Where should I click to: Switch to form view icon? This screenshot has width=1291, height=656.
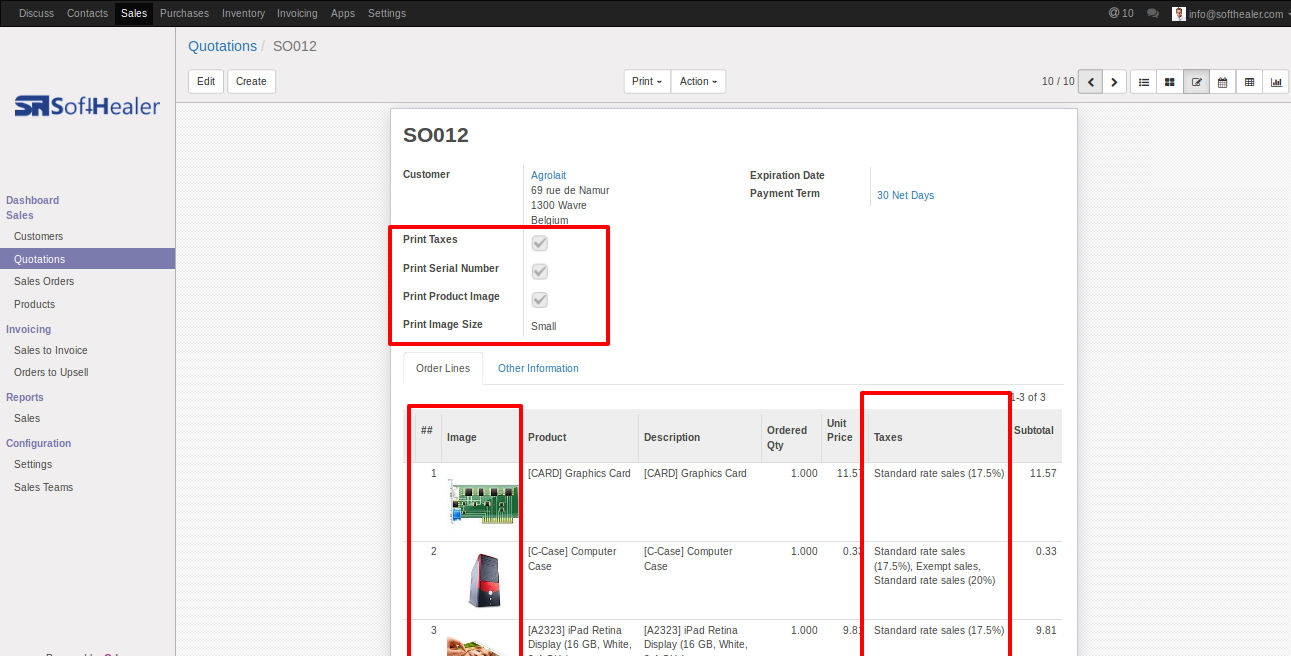coord(1196,82)
